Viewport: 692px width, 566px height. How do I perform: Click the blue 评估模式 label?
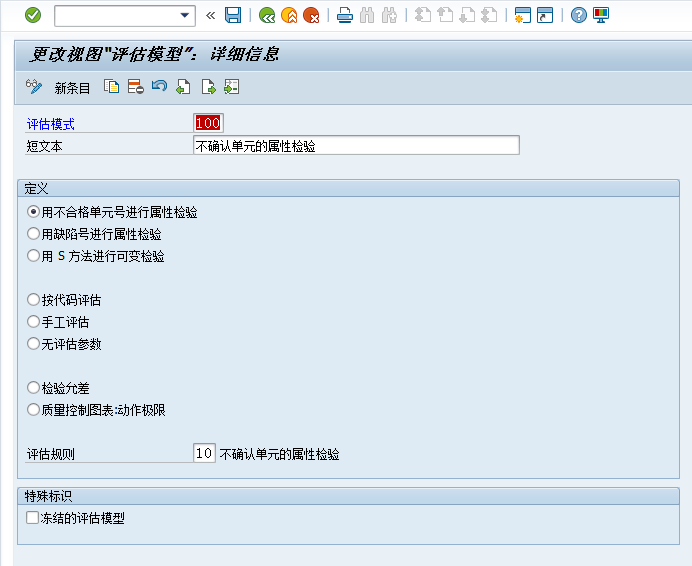click(x=51, y=124)
